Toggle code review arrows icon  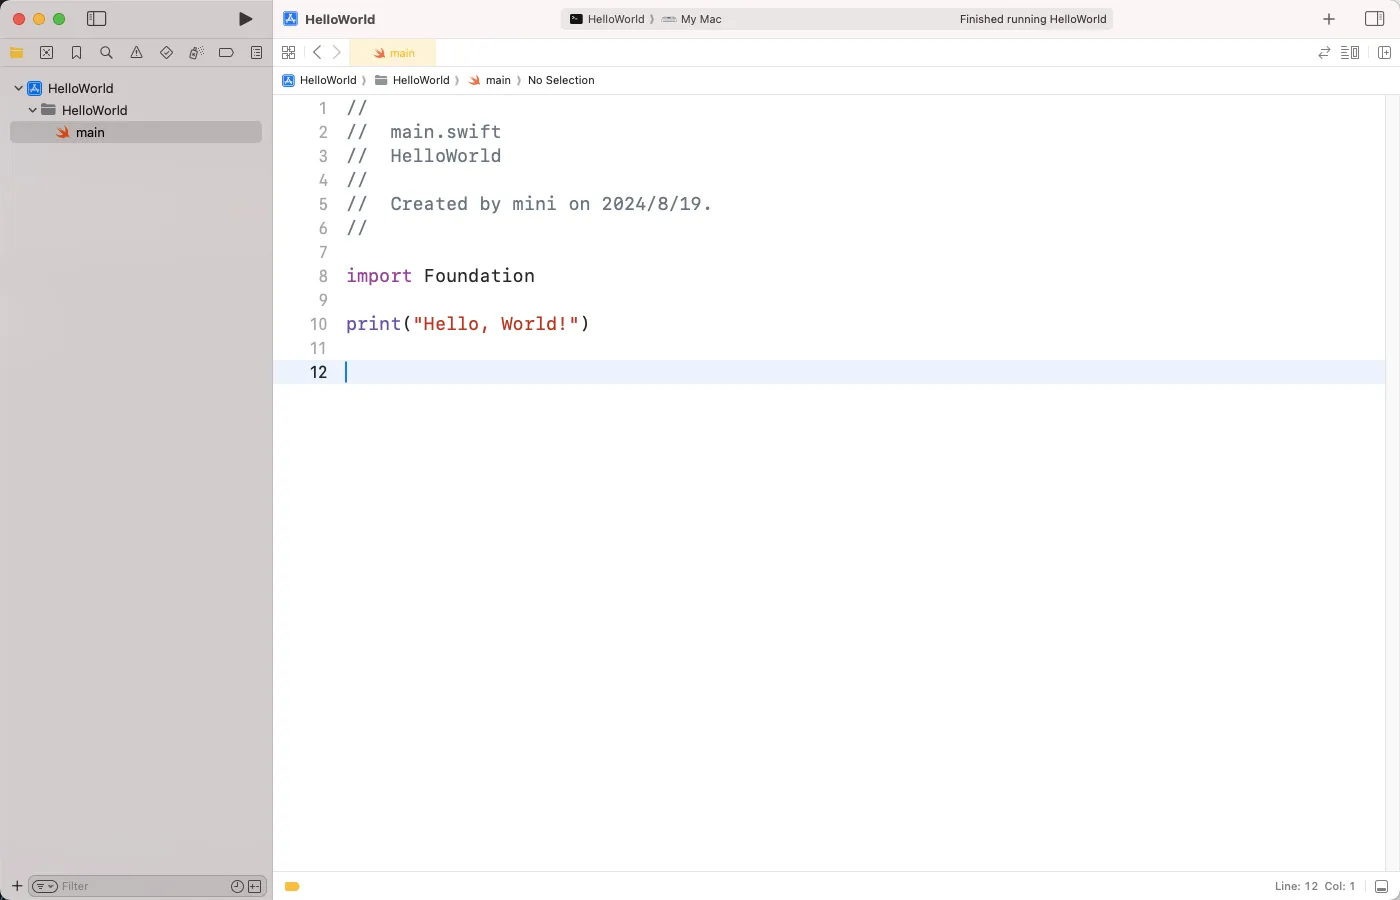[1324, 53]
